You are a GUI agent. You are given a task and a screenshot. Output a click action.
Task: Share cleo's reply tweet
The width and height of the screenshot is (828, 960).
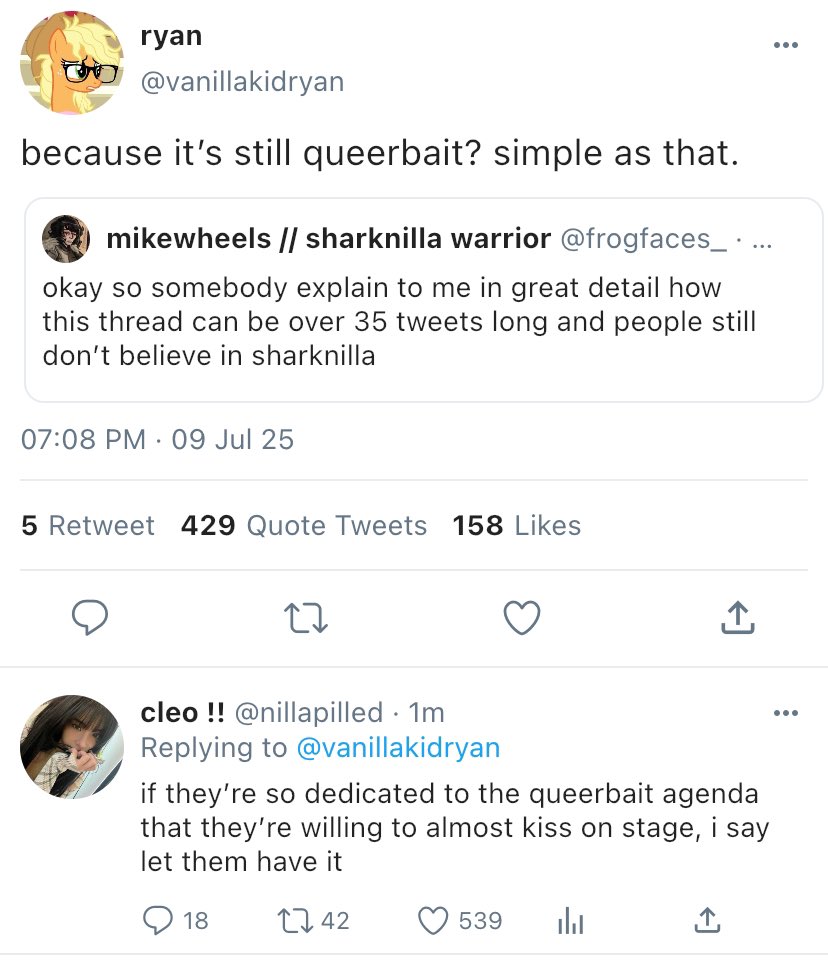(706, 919)
